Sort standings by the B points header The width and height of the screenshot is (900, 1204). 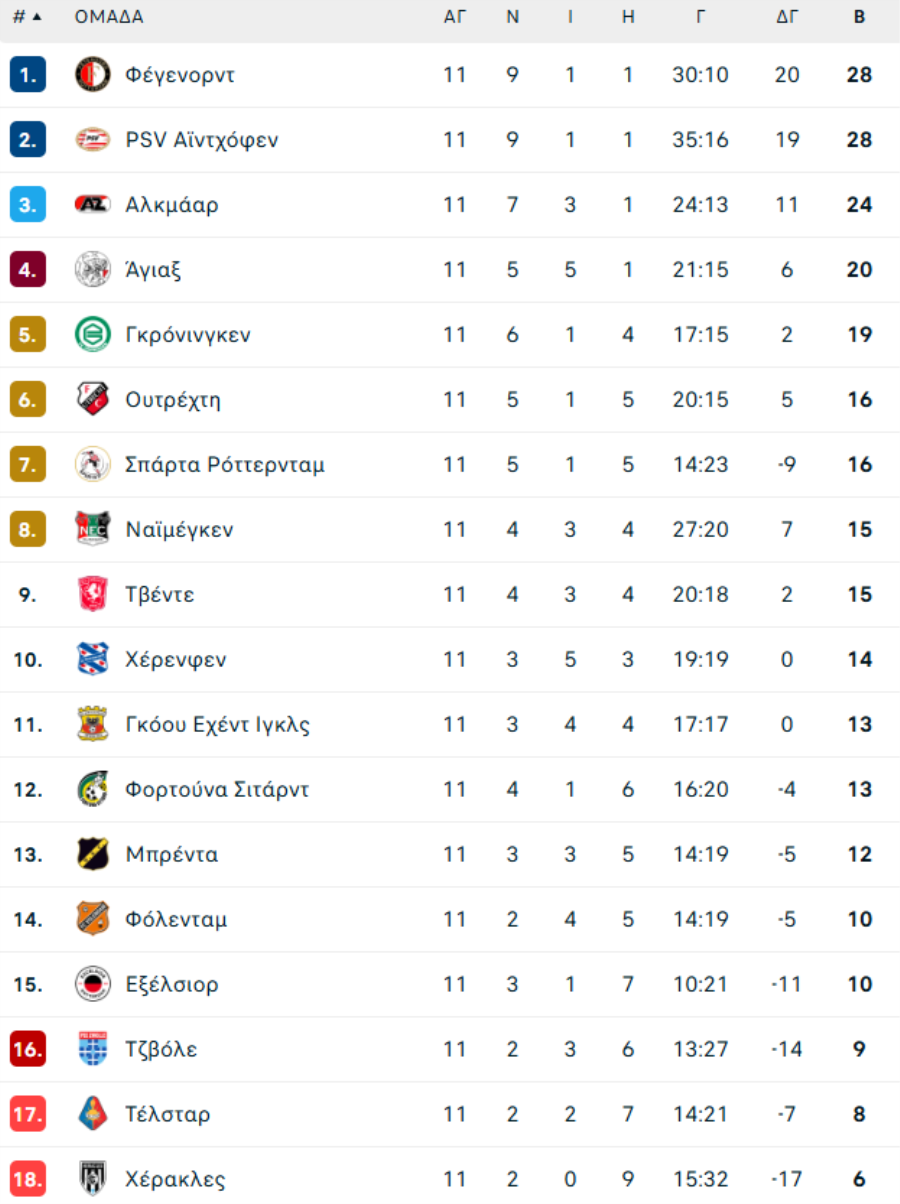859,17
